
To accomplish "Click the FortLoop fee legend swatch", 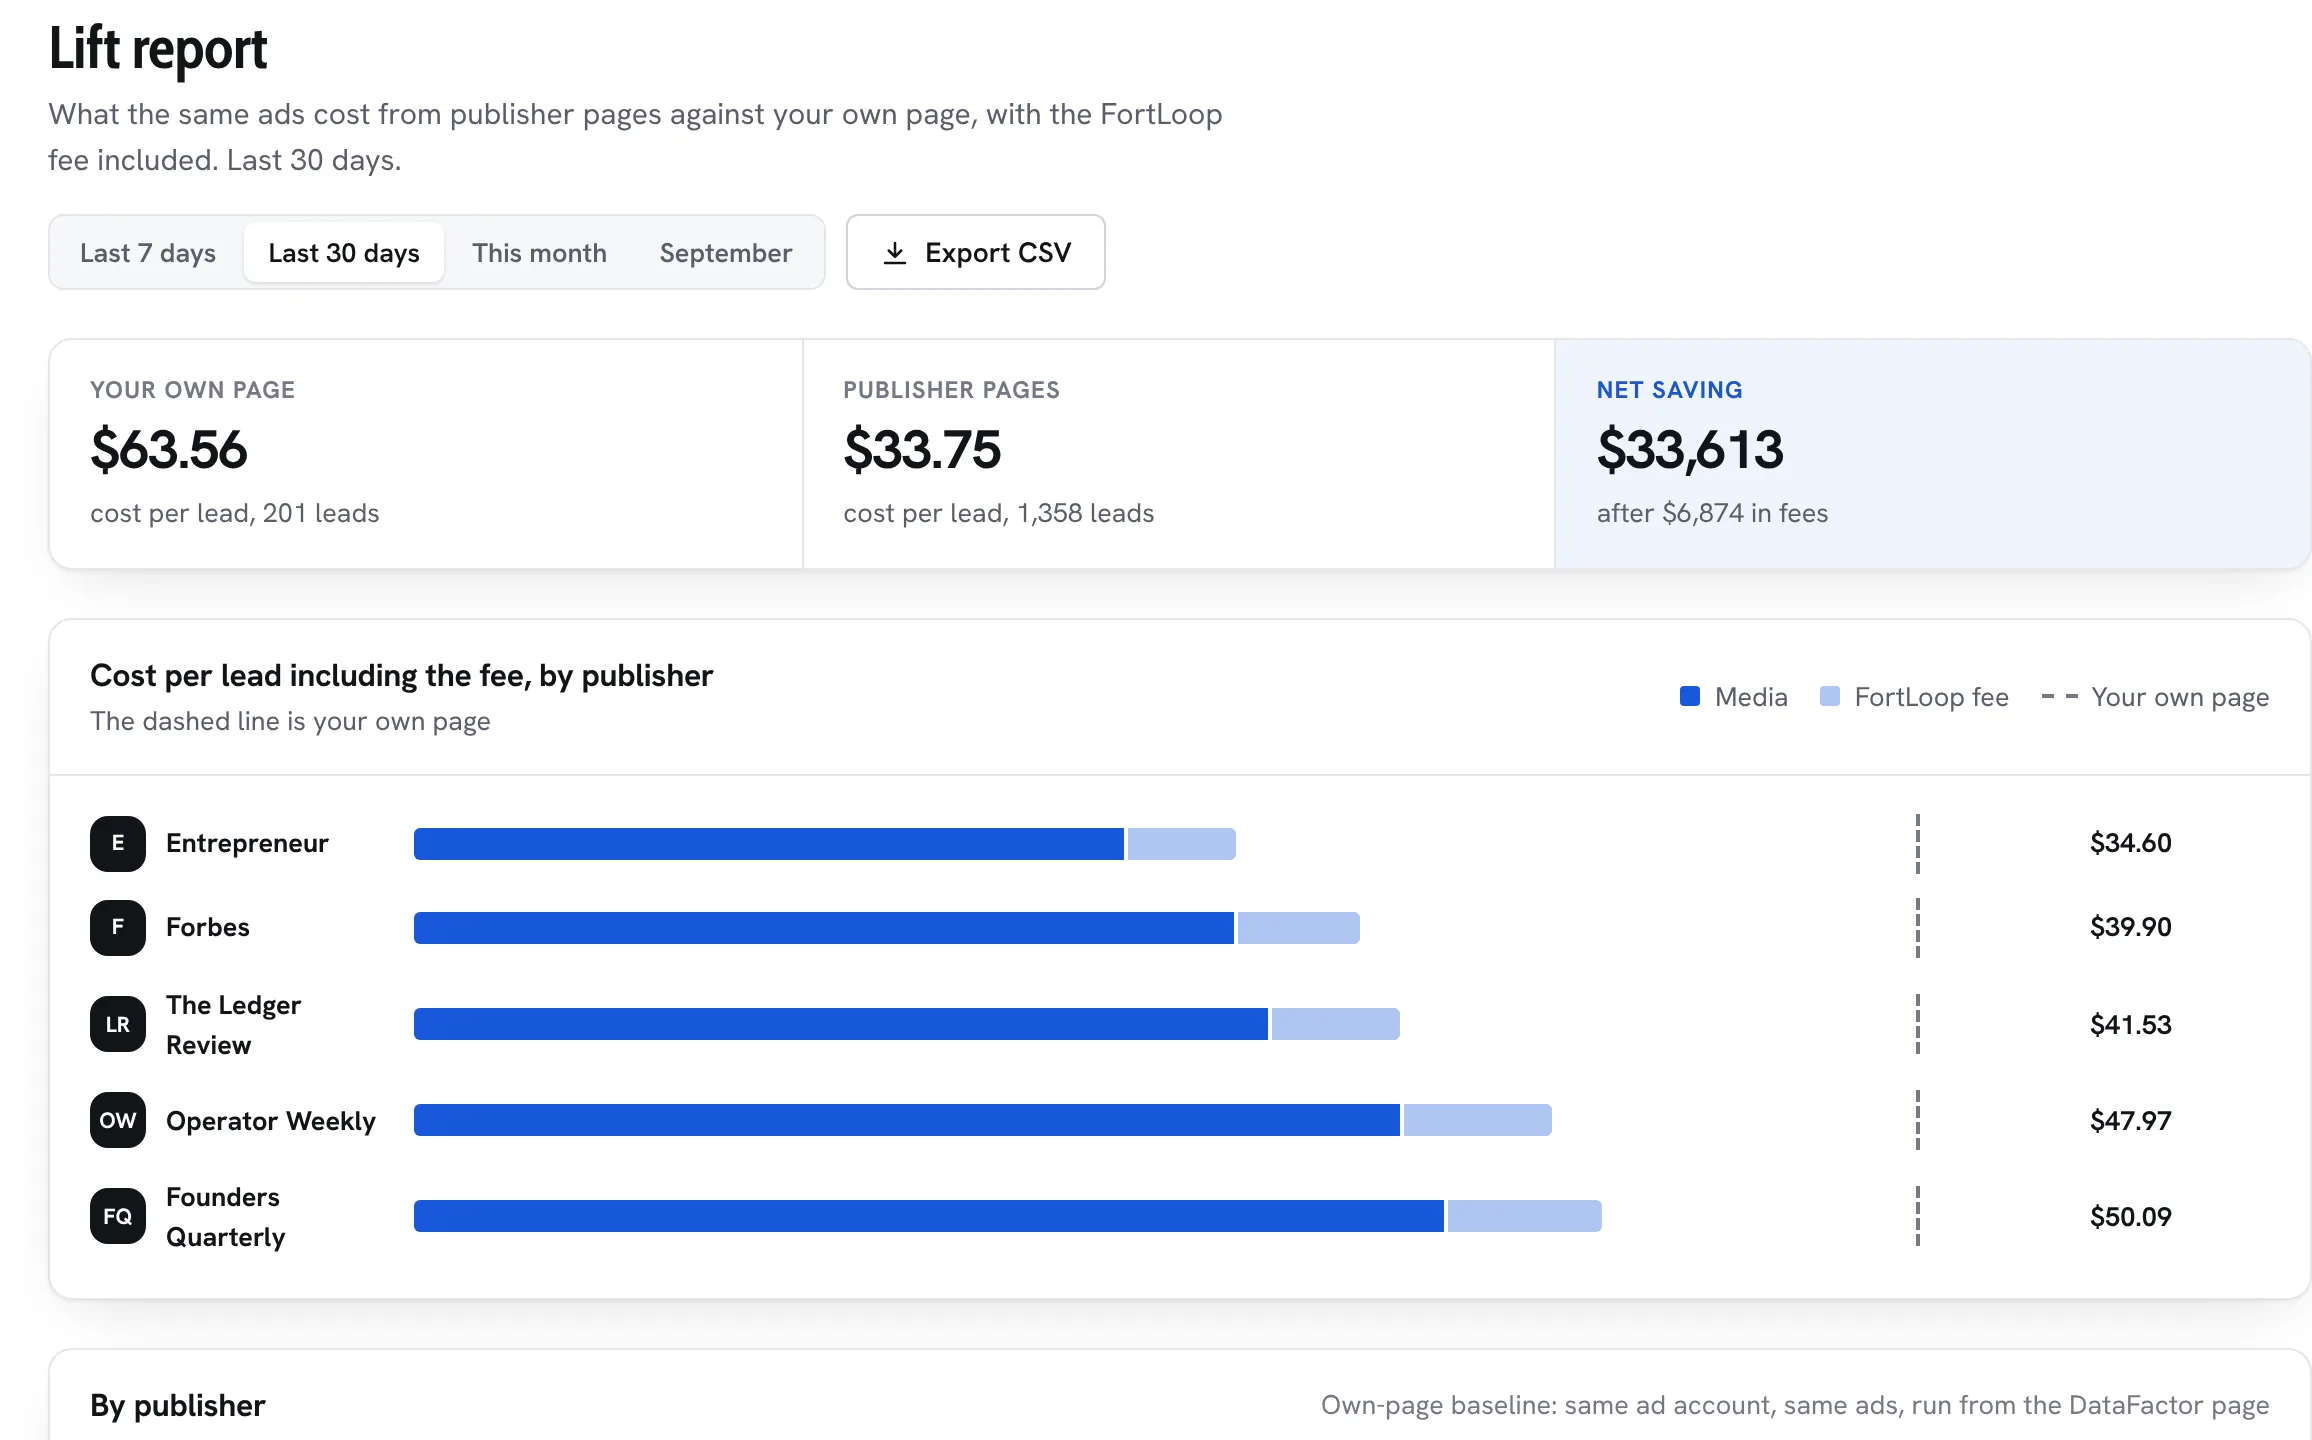I will pyautogui.click(x=1830, y=696).
